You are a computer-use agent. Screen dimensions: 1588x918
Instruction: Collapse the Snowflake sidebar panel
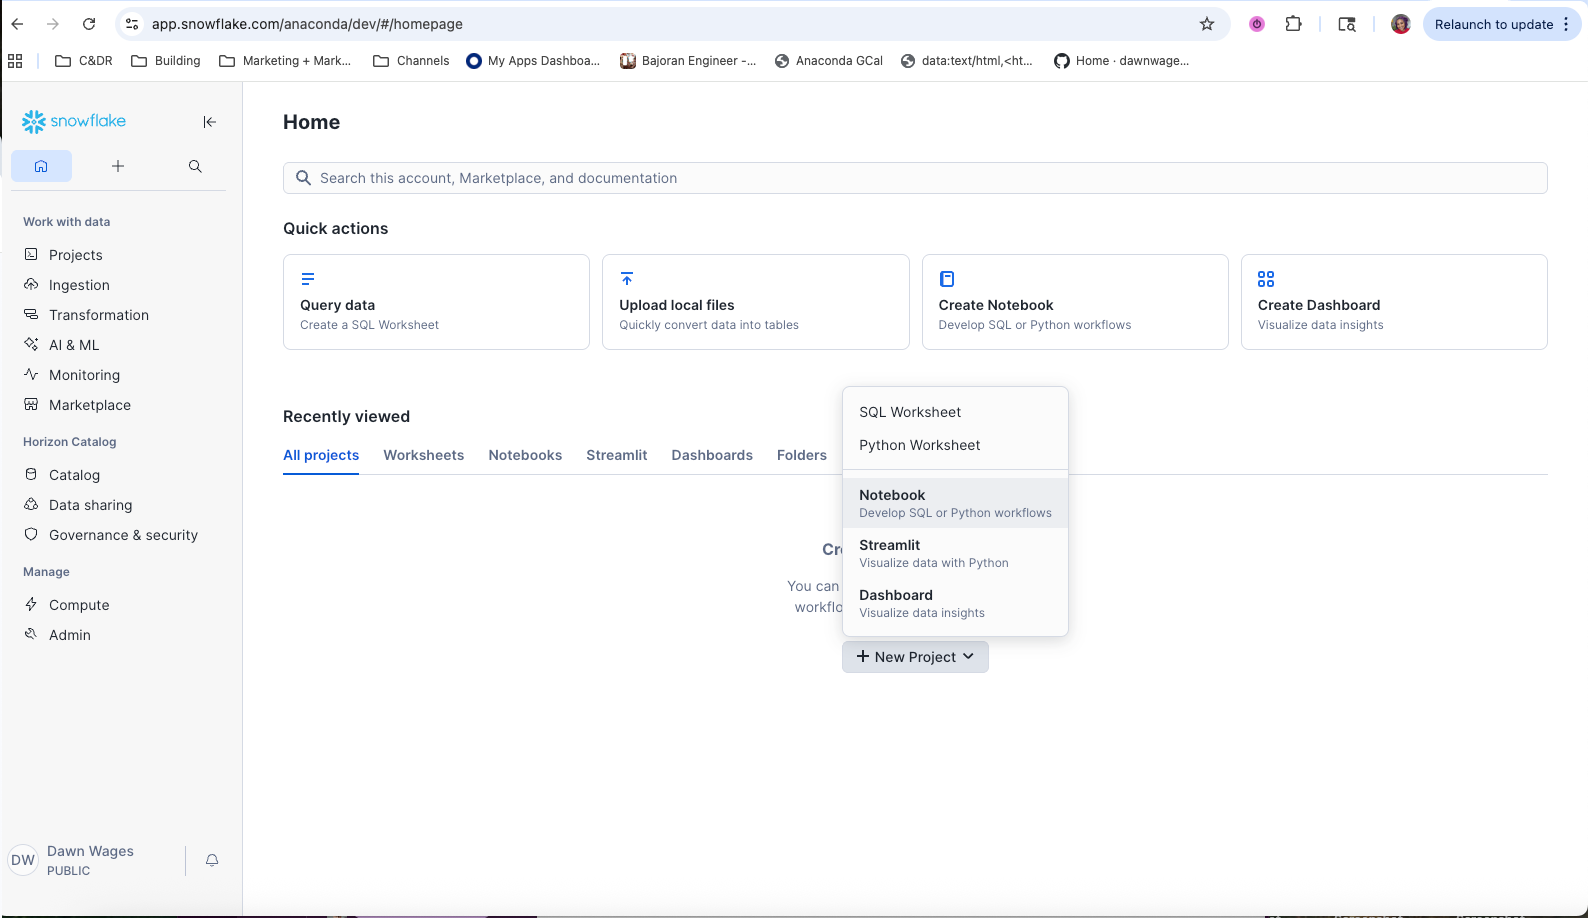click(x=209, y=122)
